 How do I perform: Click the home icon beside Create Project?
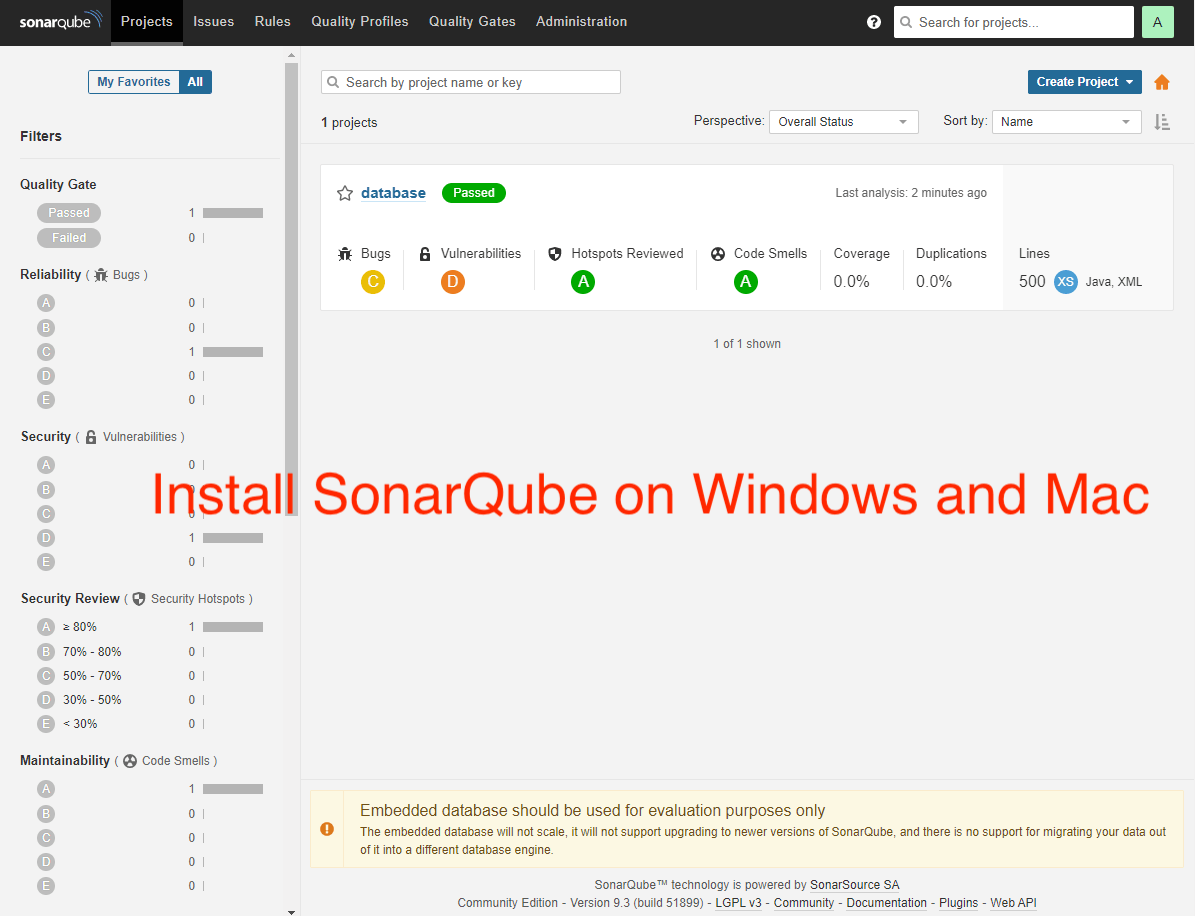coord(1162,81)
